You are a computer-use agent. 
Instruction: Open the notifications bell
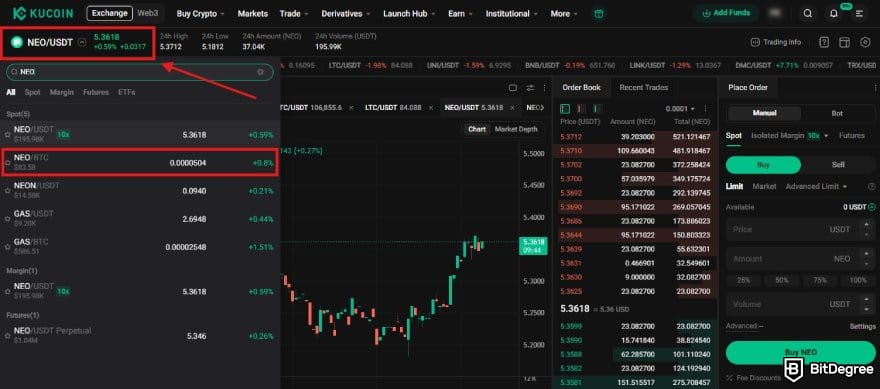pyautogui.click(x=834, y=13)
